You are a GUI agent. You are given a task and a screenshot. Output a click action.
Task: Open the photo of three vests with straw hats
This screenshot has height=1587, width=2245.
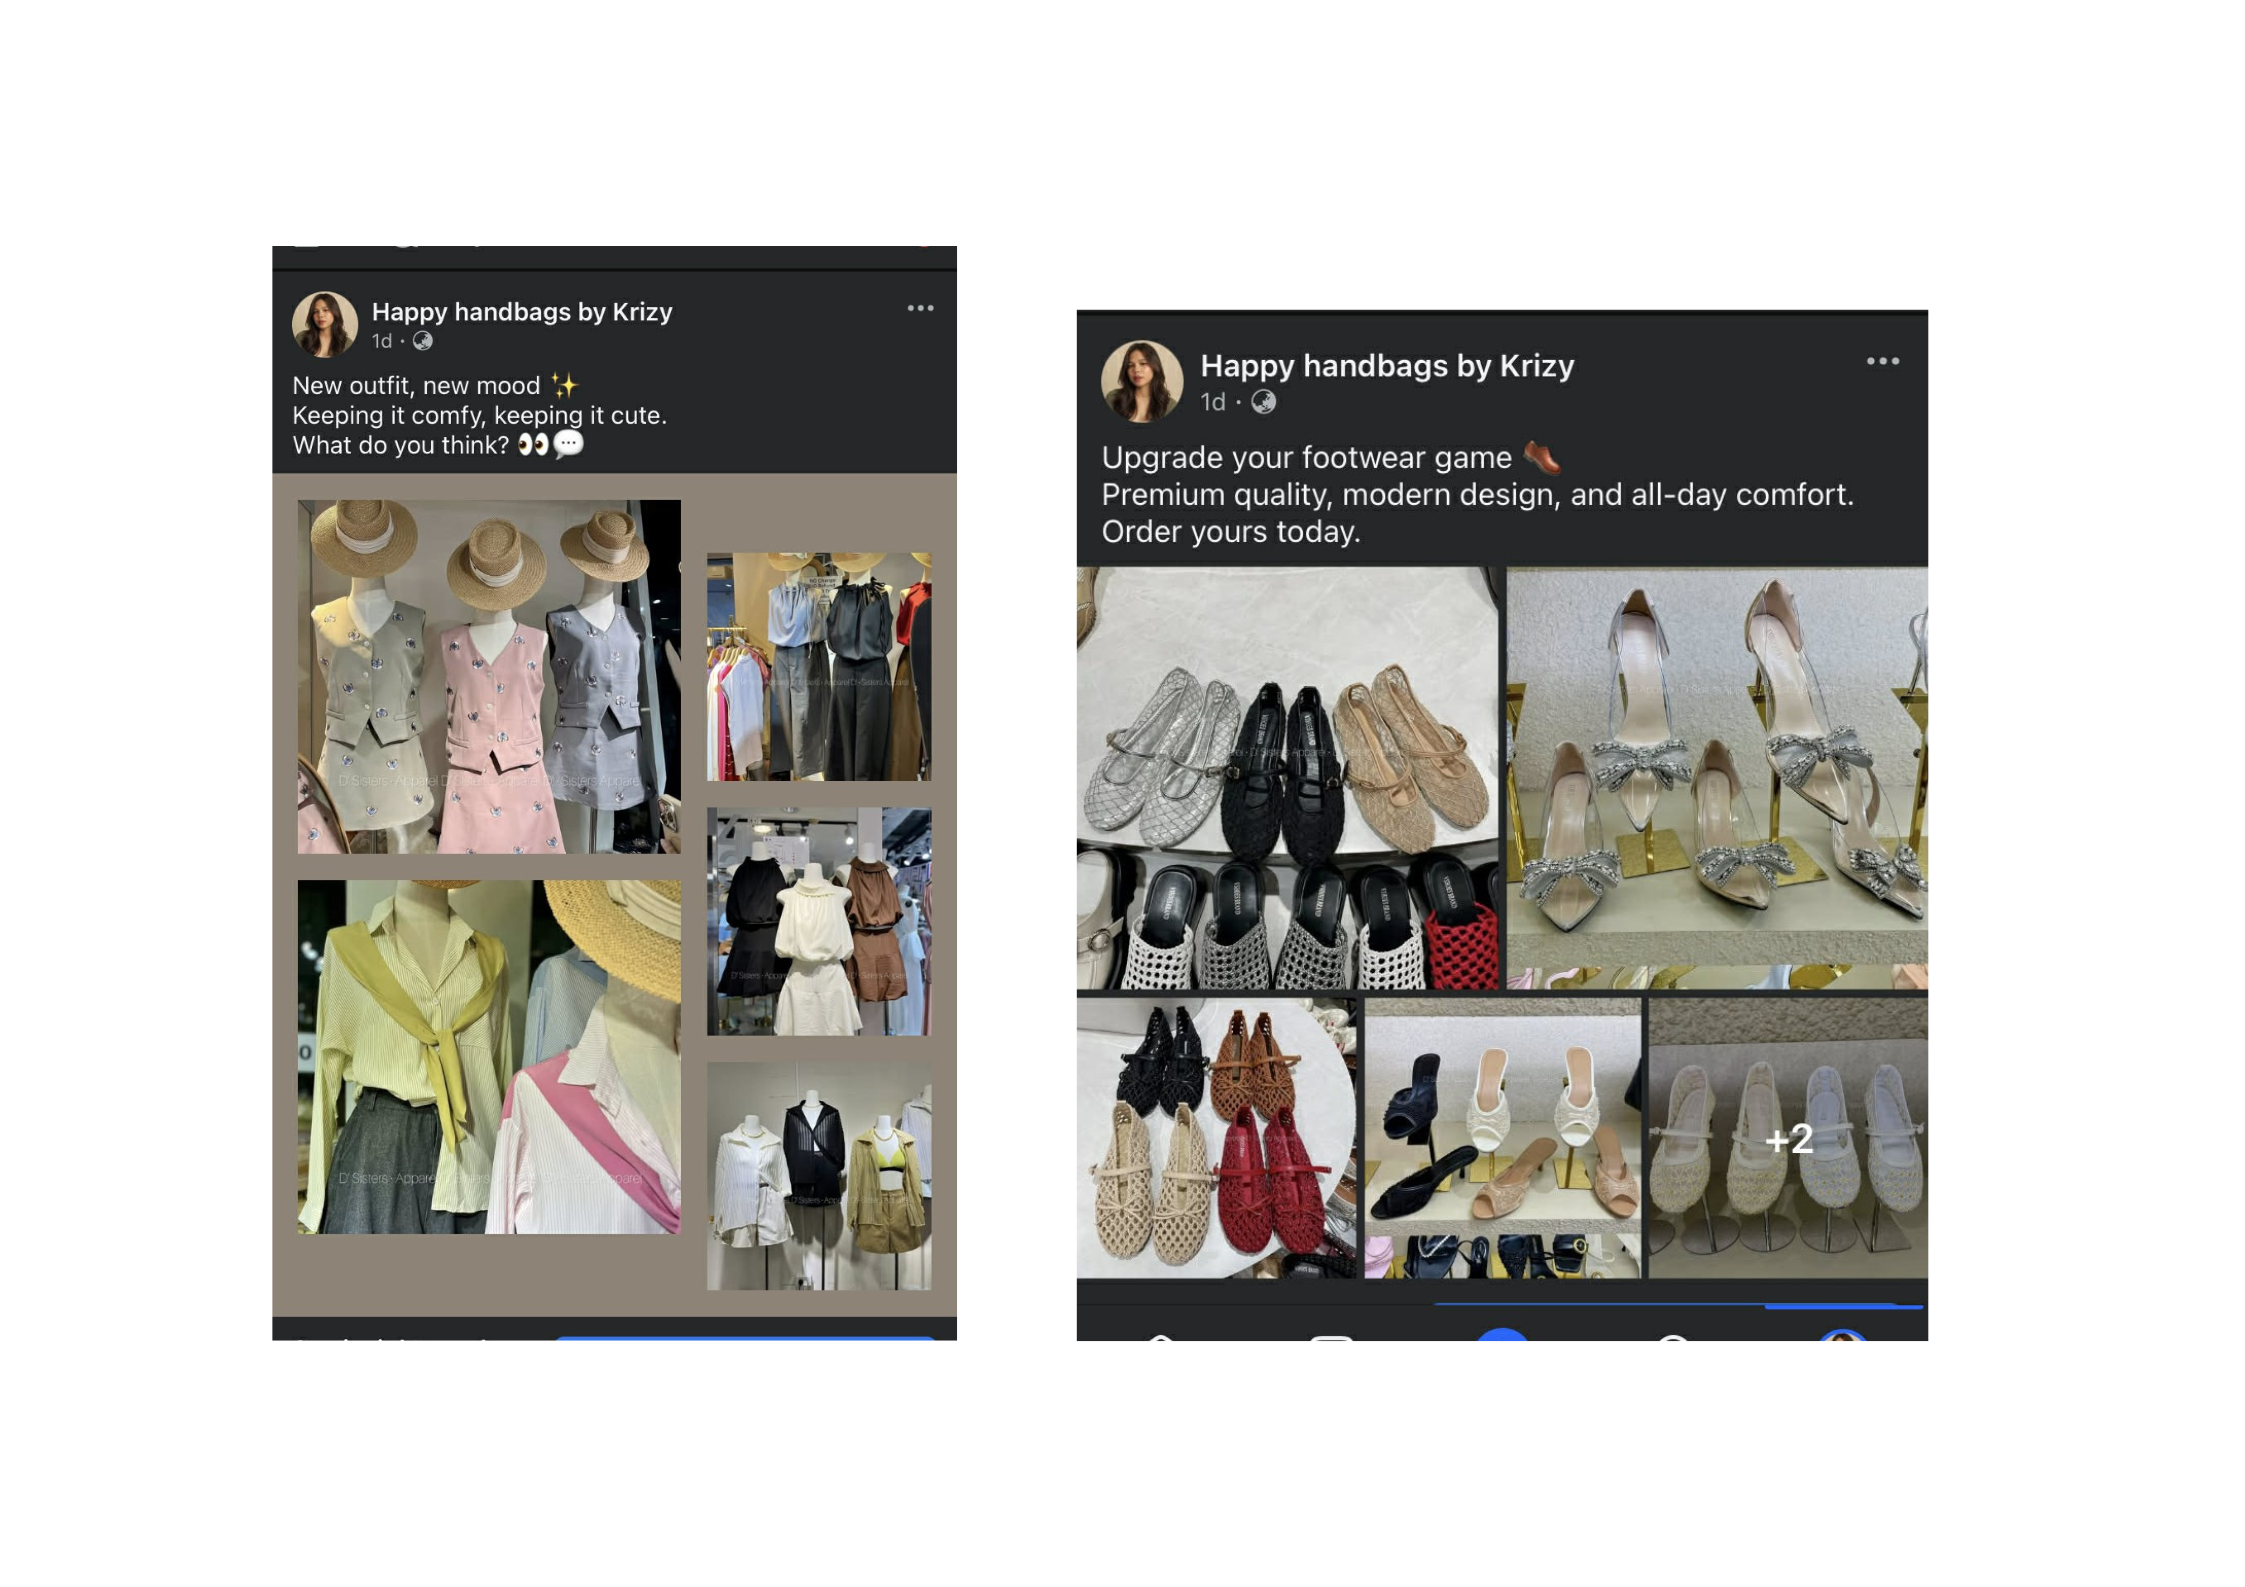coord(489,676)
